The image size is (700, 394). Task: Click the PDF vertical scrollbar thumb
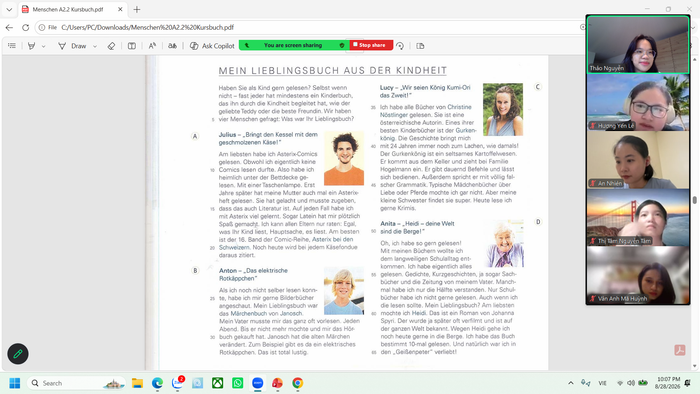tap(694, 200)
